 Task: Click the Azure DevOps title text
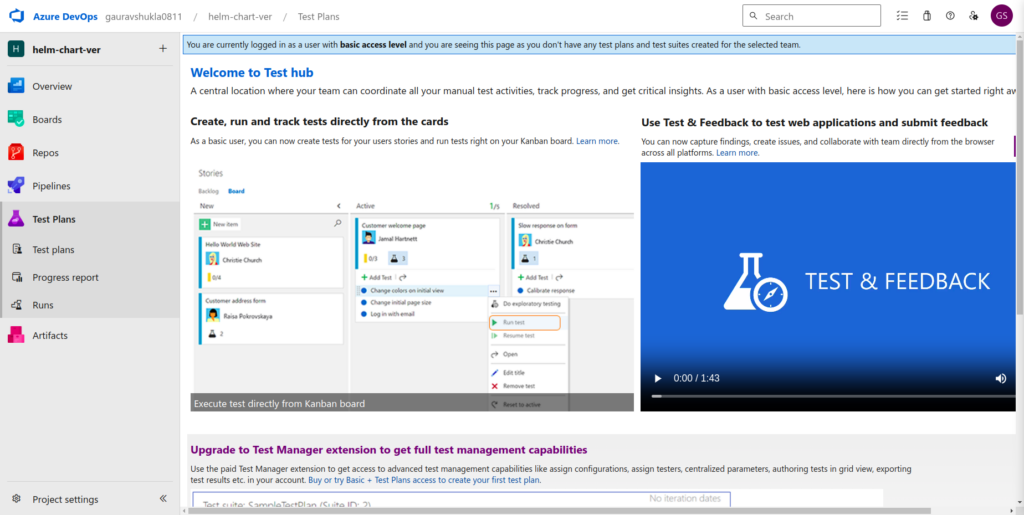pos(65,16)
